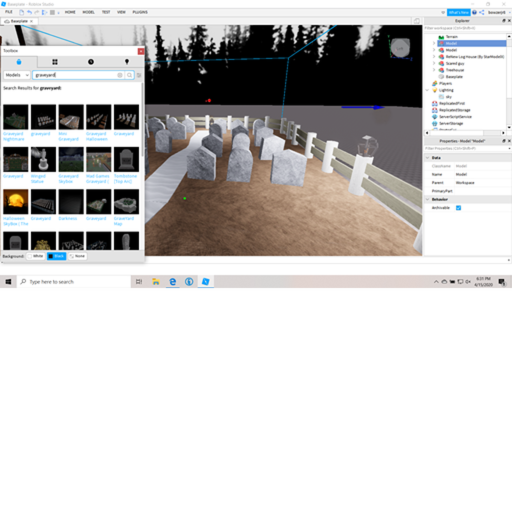Select the Black background swatch
Viewport: 512px width, 512px height.
click(56, 256)
